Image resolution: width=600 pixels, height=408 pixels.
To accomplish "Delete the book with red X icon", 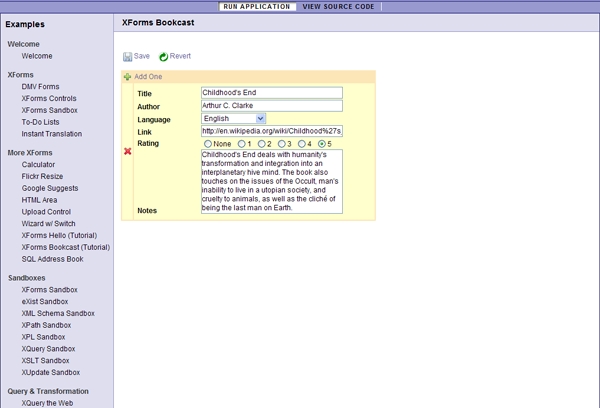I will point(127,152).
